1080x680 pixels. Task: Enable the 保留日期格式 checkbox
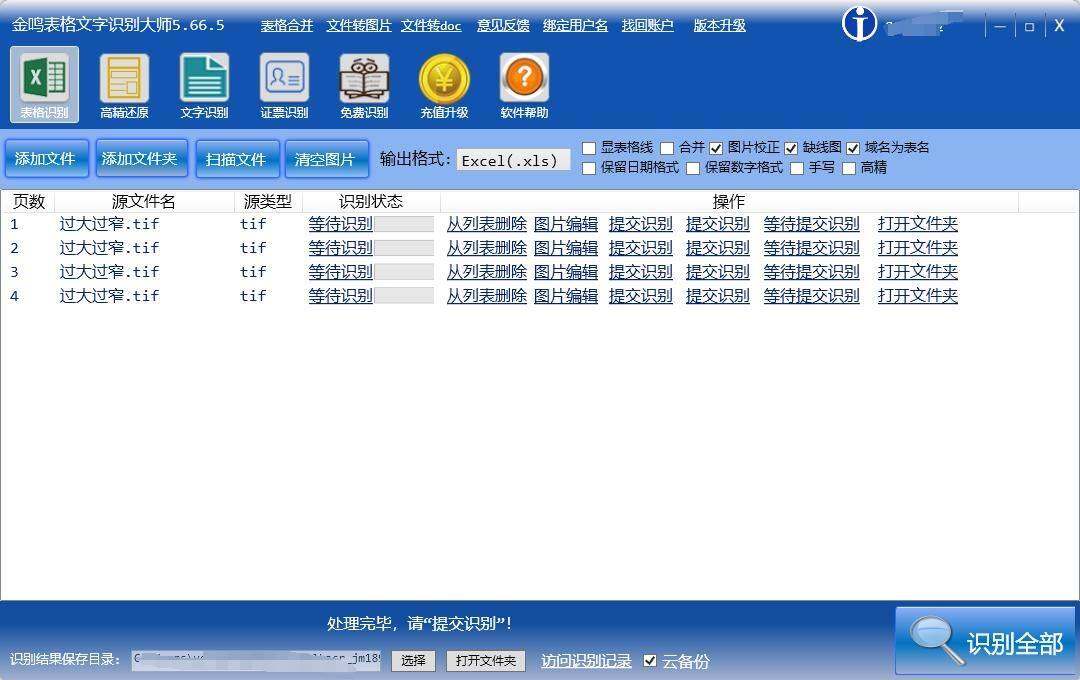(x=589, y=168)
